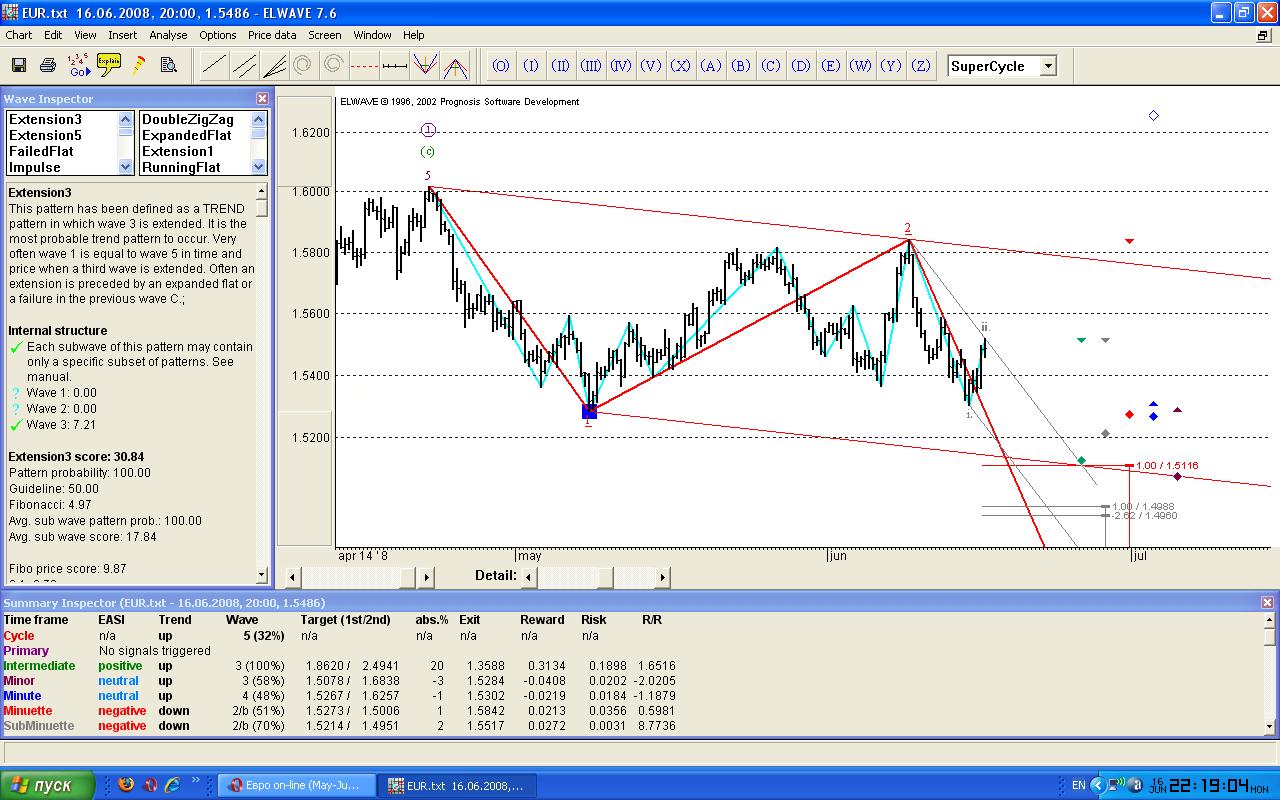1280x800 pixels.
Task: Click down arrow of Extension3 pattern list
Action: pos(125,167)
